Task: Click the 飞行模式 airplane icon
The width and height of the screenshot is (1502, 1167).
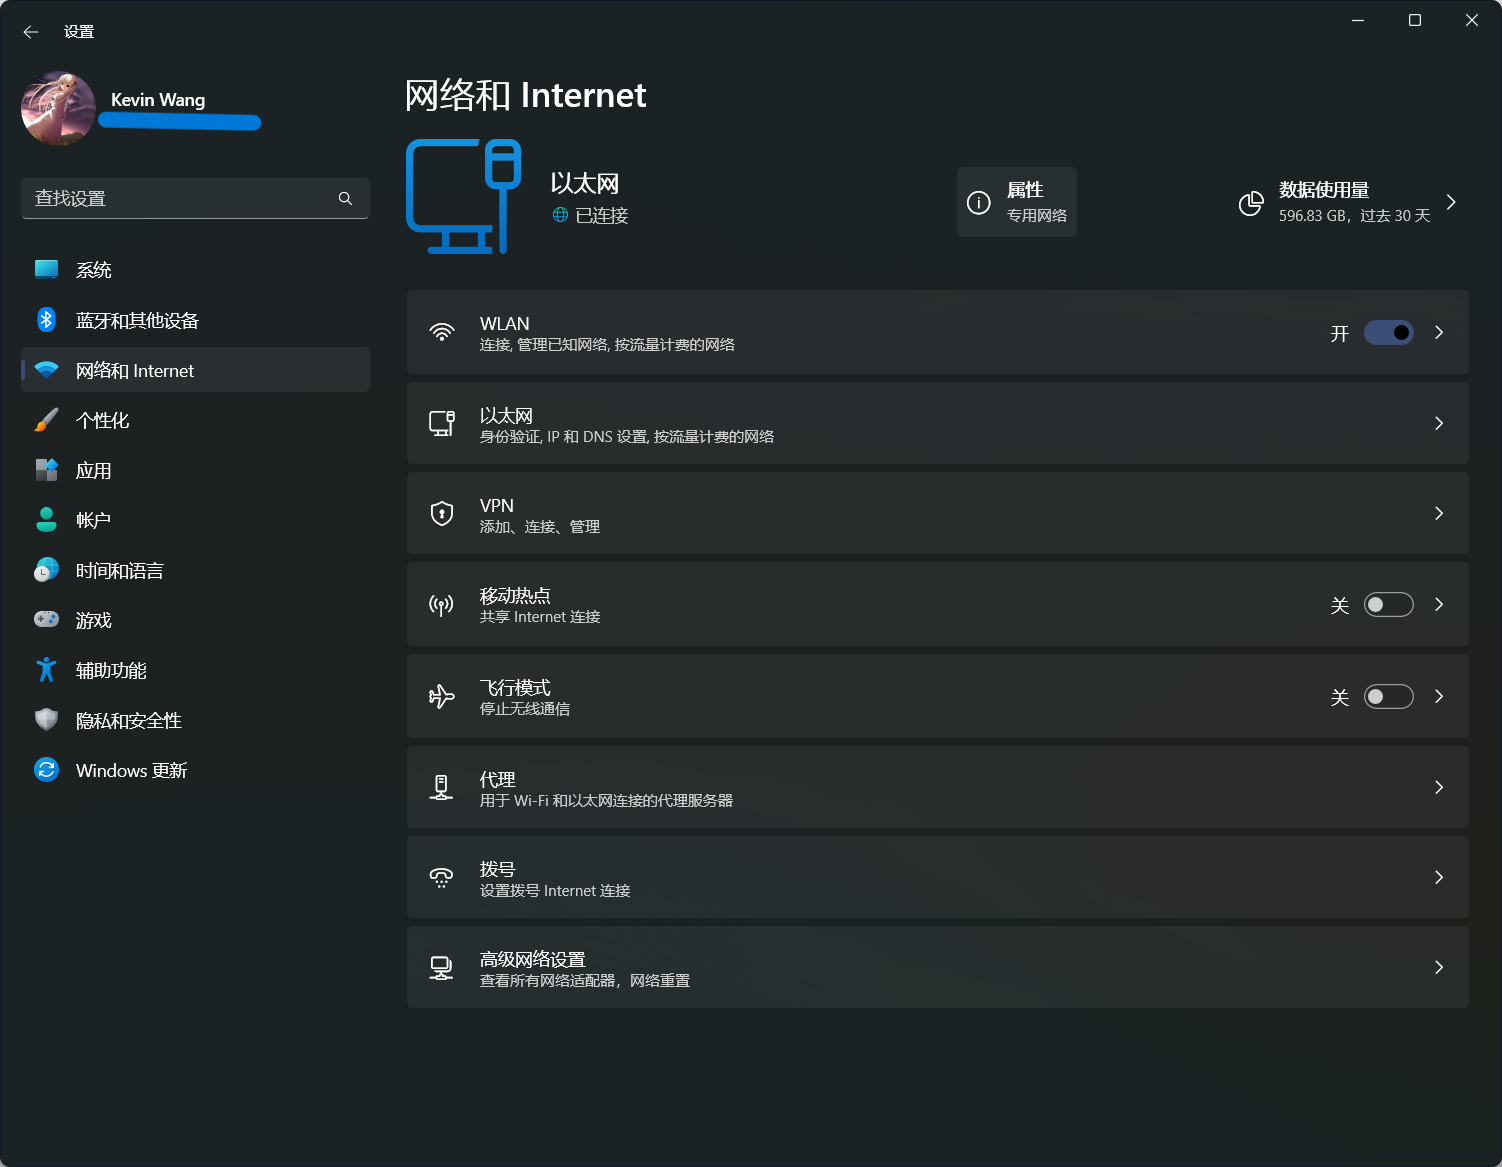Action: 441,696
